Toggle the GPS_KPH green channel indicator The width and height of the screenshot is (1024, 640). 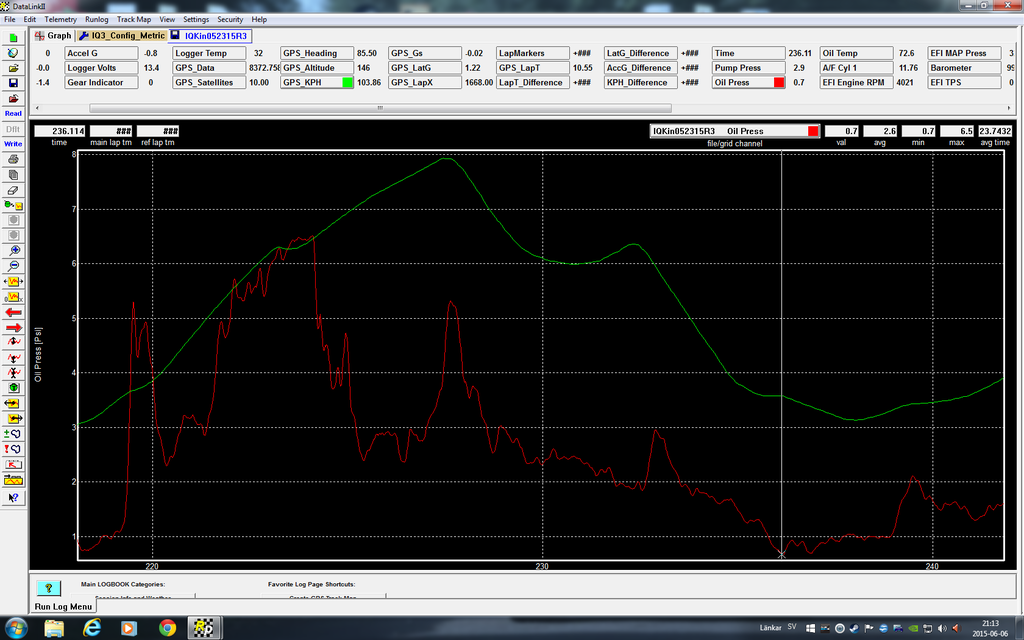(x=348, y=82)
